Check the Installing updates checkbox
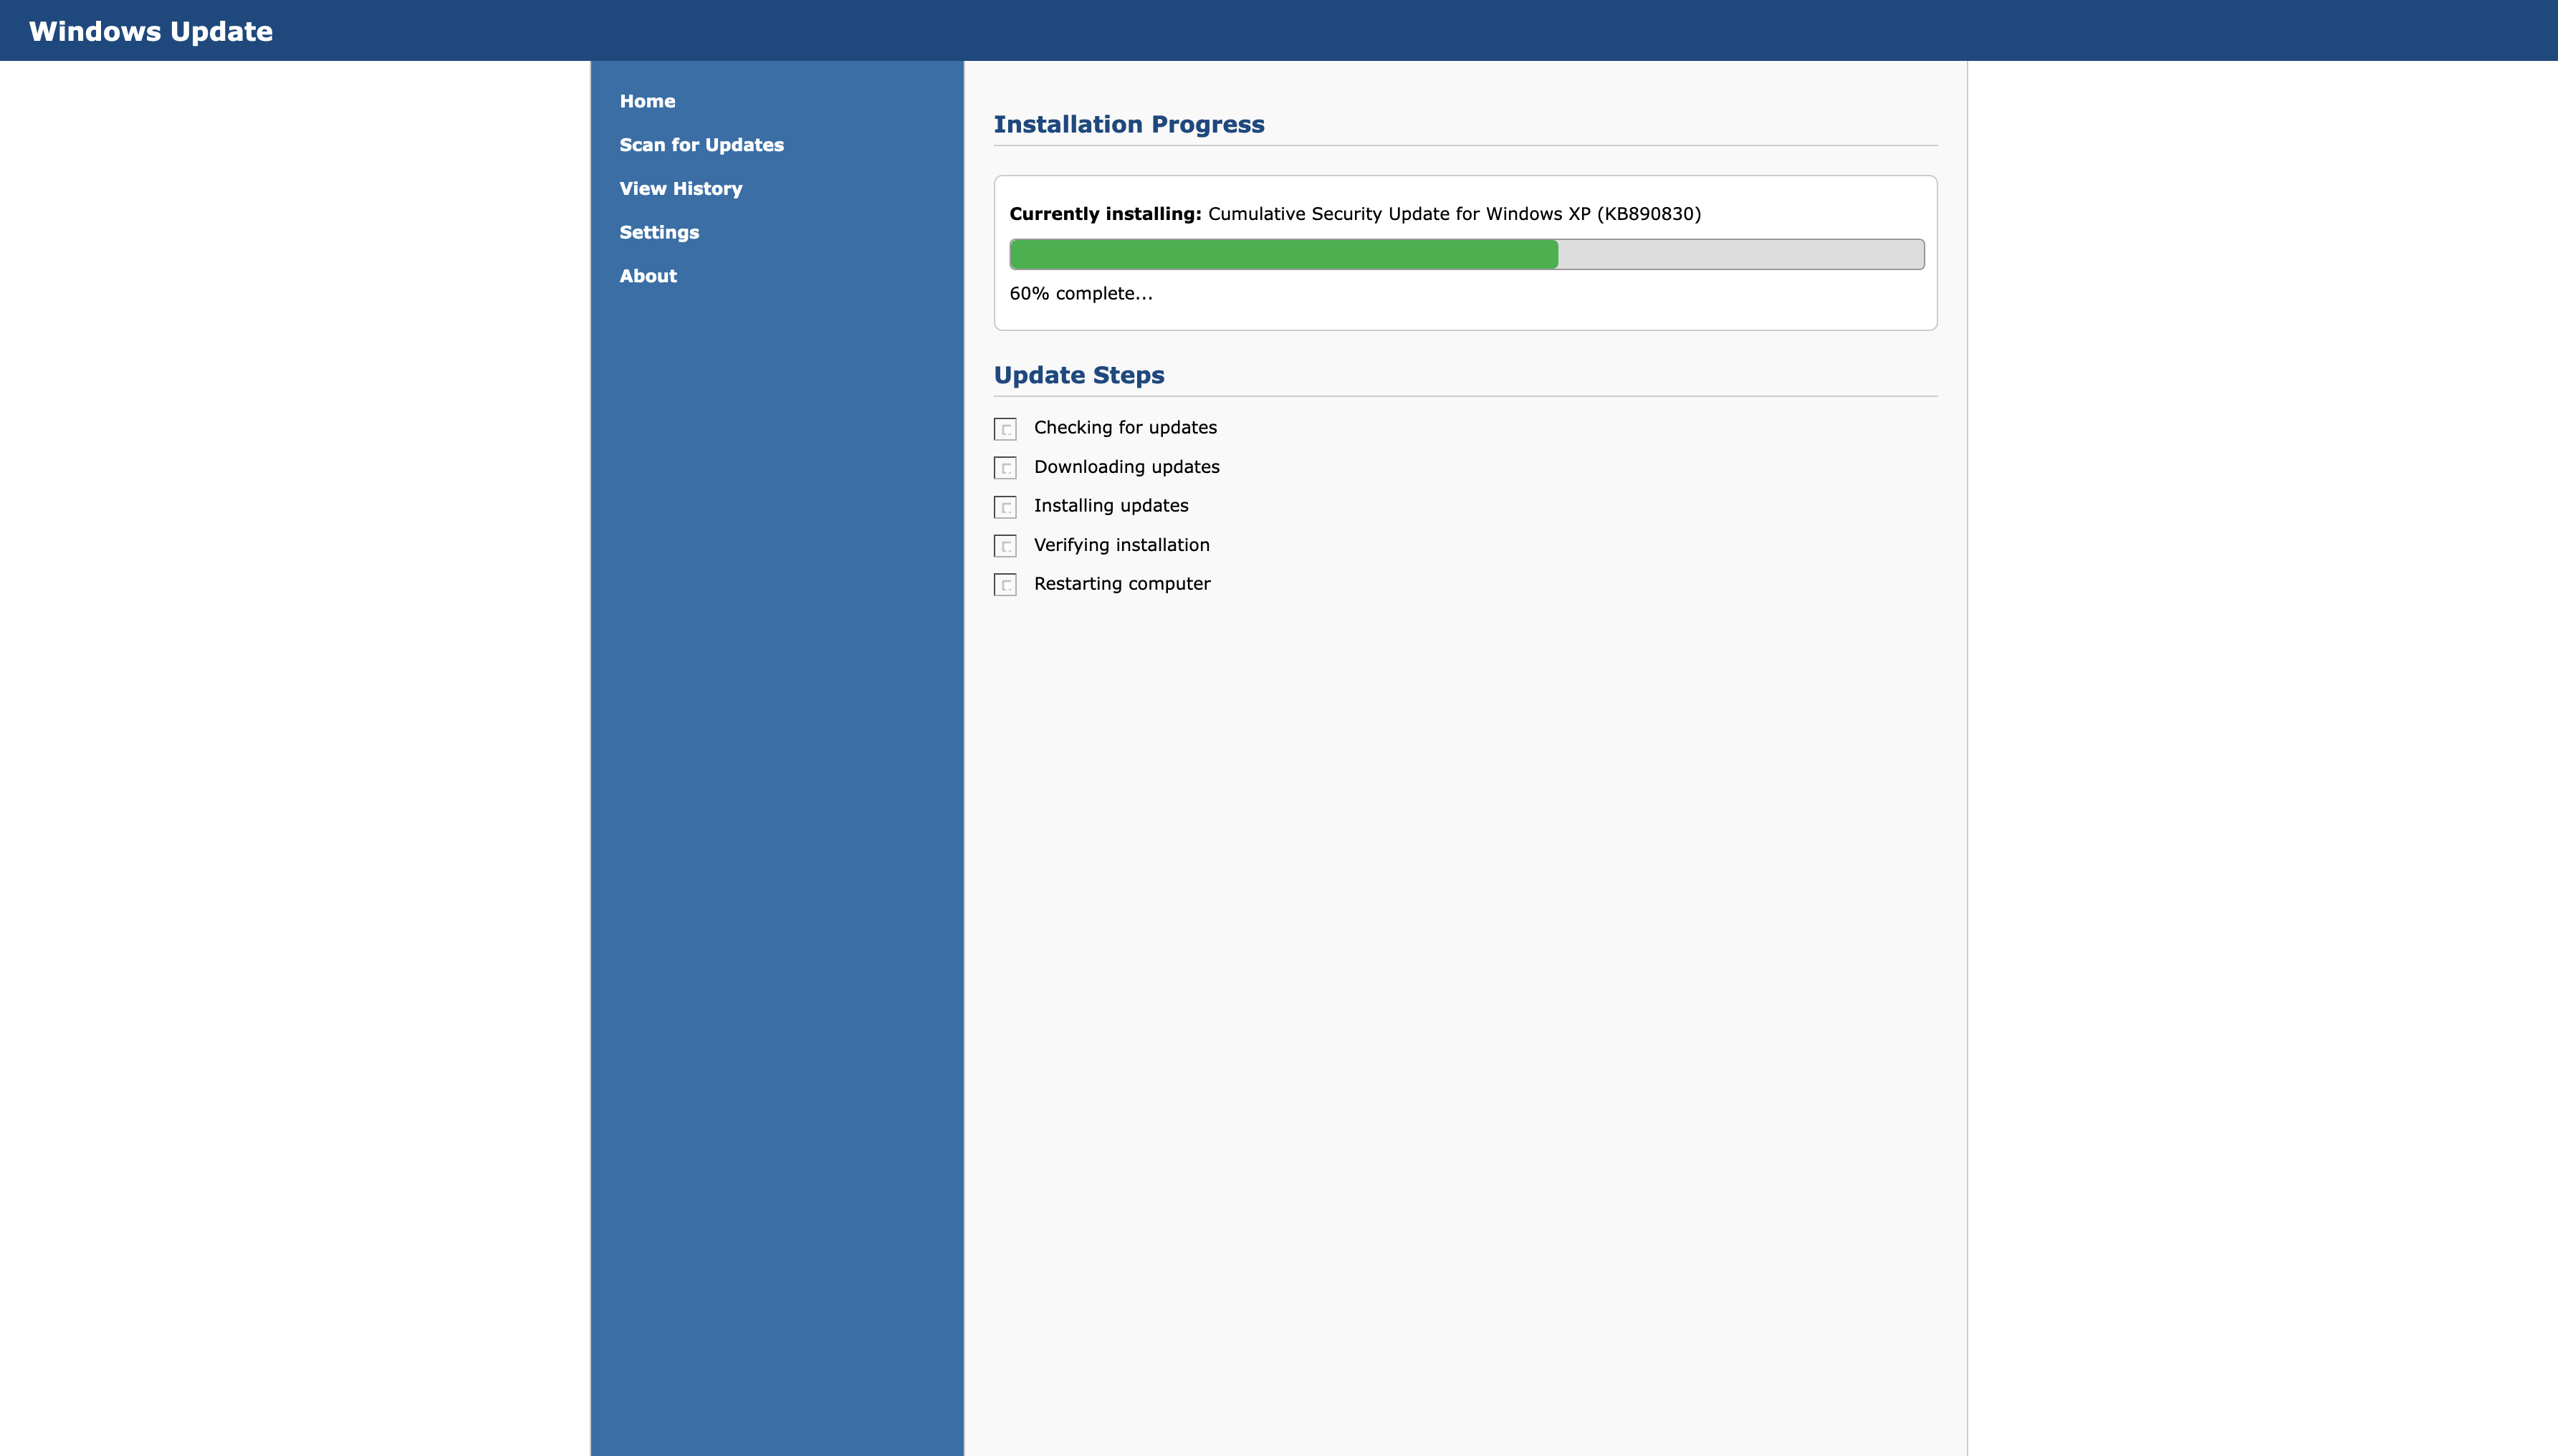Image resolution: width=2558 pixels, height=1456 pixels. coord(1005,507)
